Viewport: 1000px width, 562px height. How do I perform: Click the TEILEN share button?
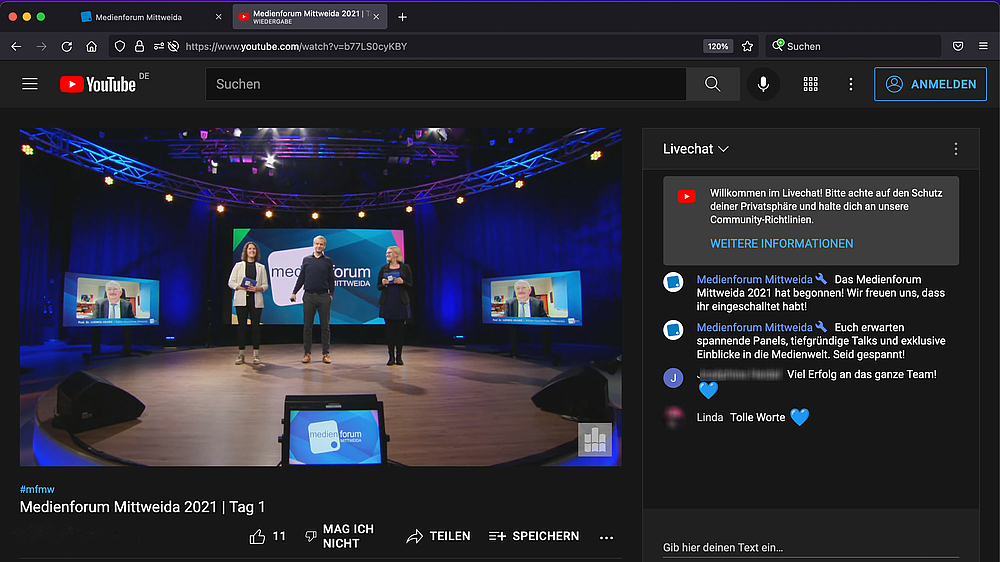click(x=439, y=536)
